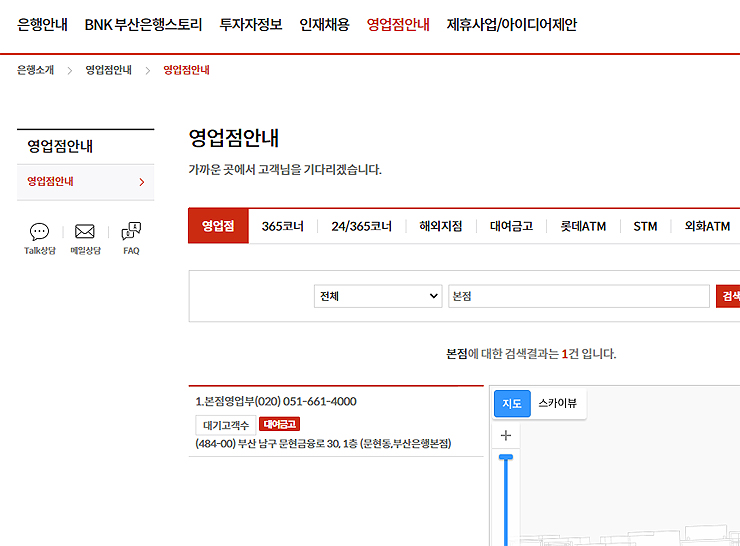Open 제휴사업/아이디어제안 menu
Screen dimensions: 740x546
point(512,25)
